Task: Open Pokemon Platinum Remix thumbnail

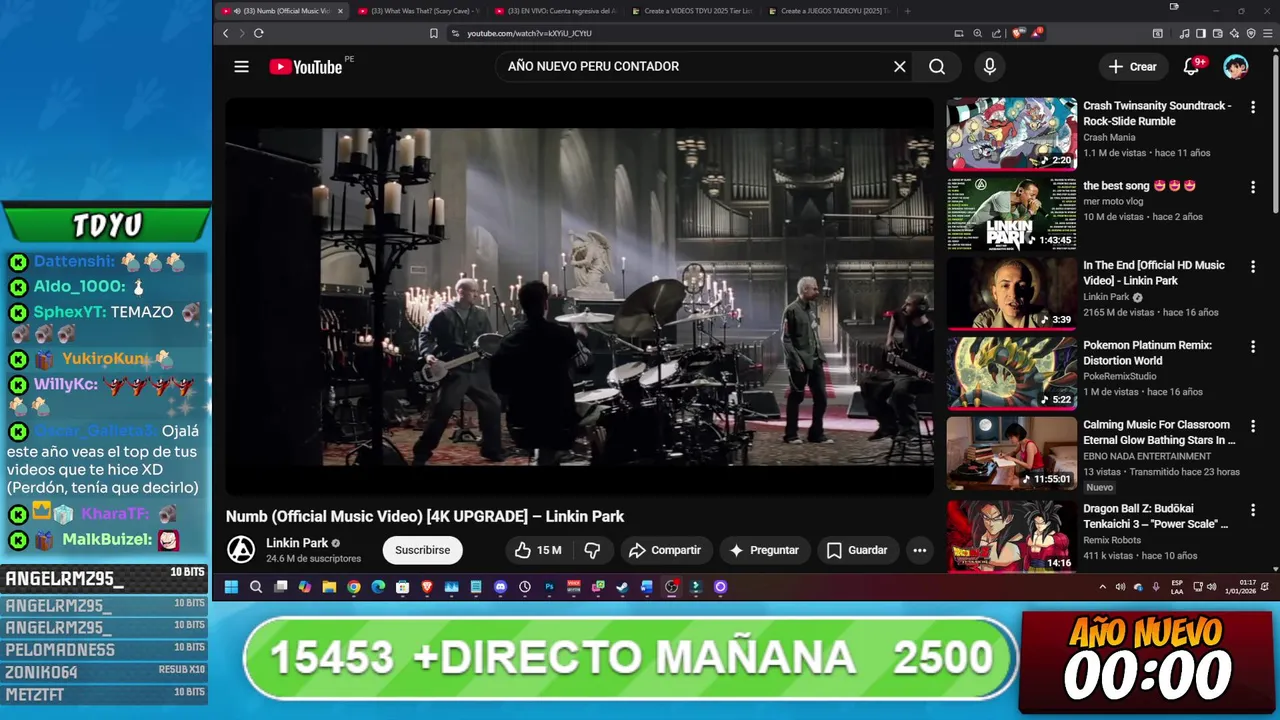Action: coord(1012,373)
